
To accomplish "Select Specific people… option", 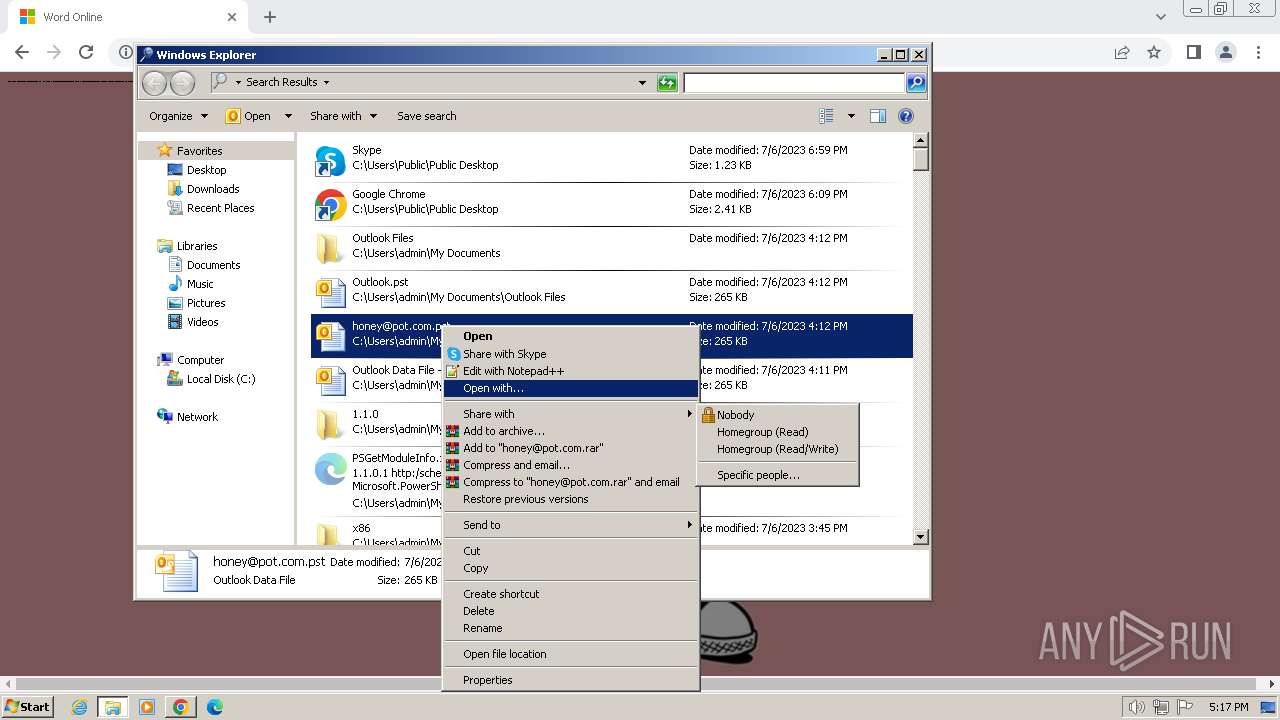I will (777, 475).
